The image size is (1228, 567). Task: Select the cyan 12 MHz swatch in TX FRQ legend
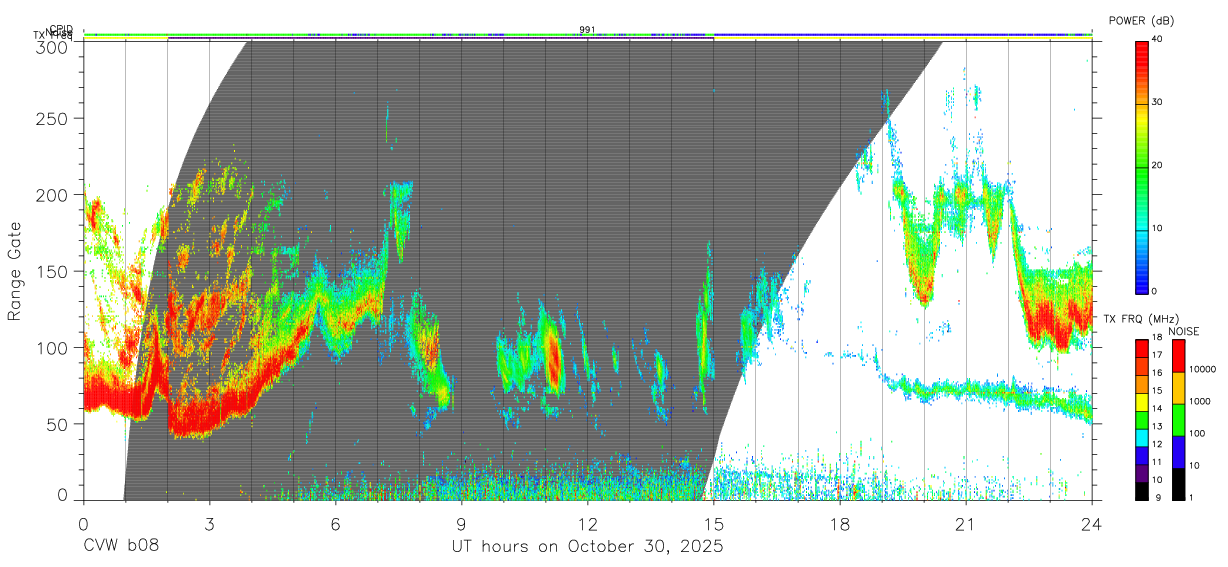click(x=1142, y=440)
